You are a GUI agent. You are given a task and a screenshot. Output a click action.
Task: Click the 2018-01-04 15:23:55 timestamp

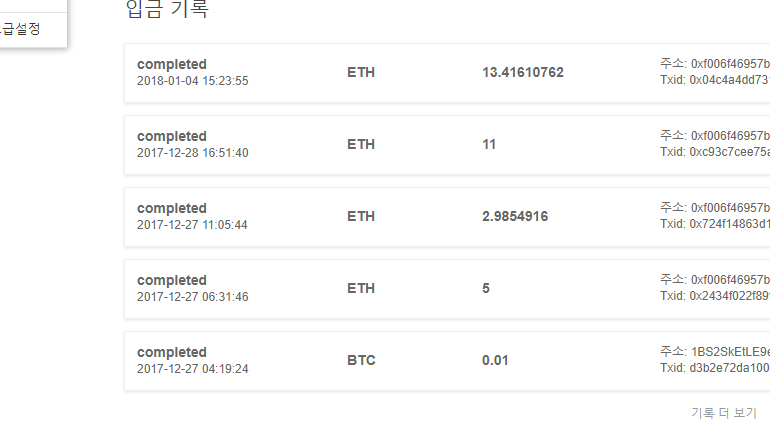pos(192,81)
